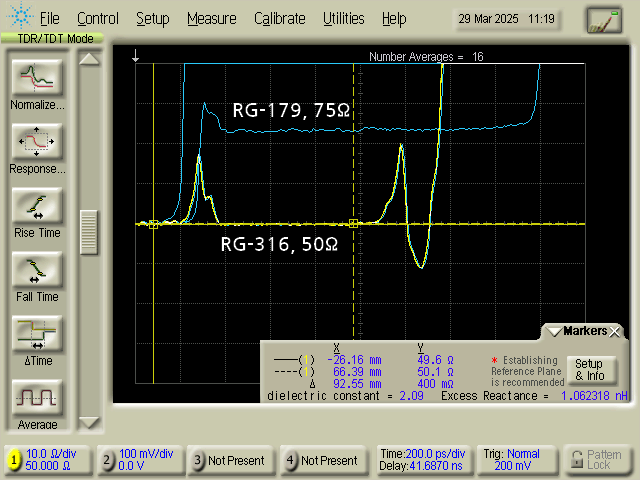Screen dimensions: 640x480
Task: Click the delta Y value 400 mΩ
Action: (435, 384)
